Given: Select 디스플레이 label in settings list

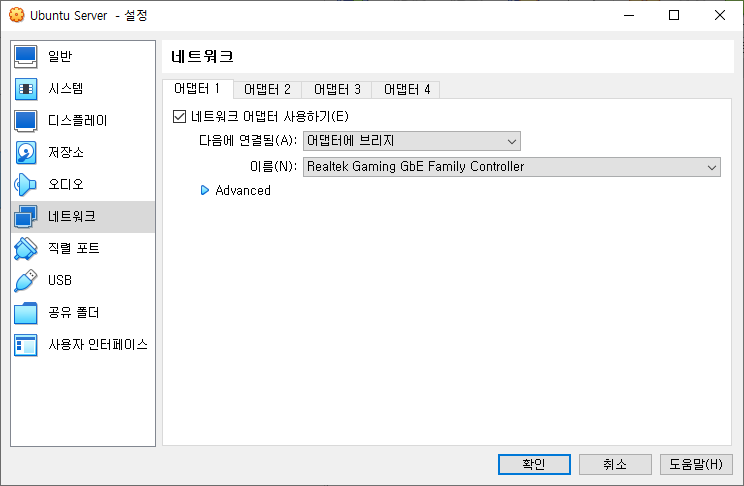Looking at the screenshot, I should 78,121.
